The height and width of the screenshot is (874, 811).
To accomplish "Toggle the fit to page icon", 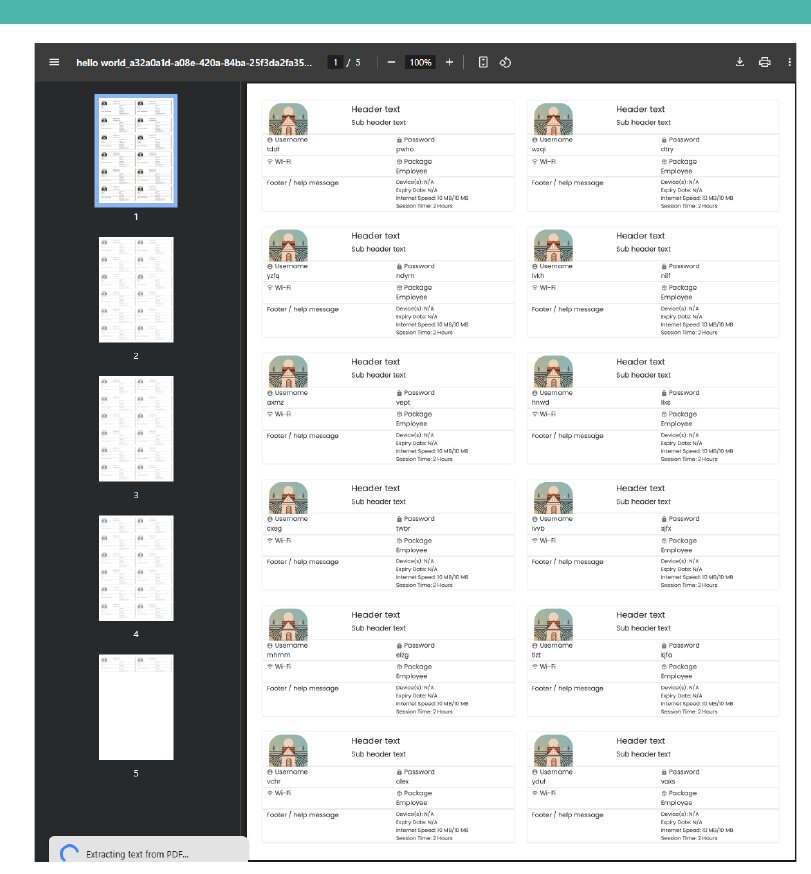I will coord(483,62).
